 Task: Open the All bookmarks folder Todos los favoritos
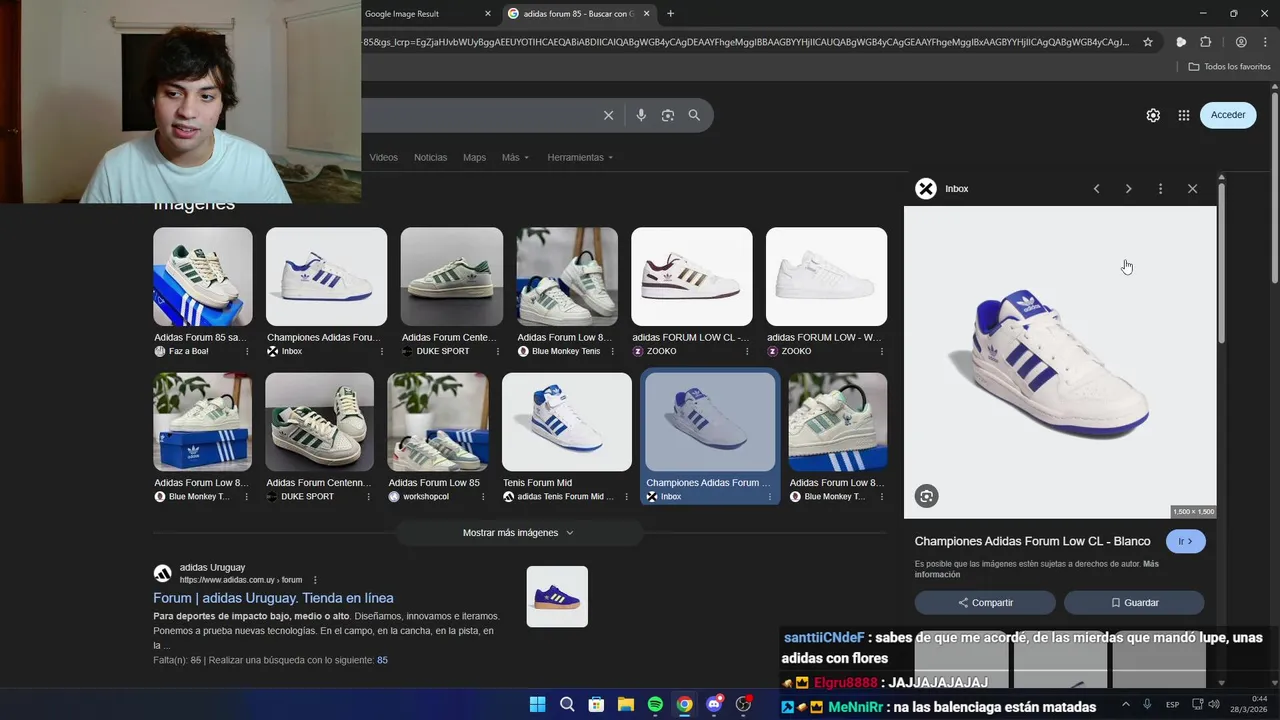tap(1229, 66)
